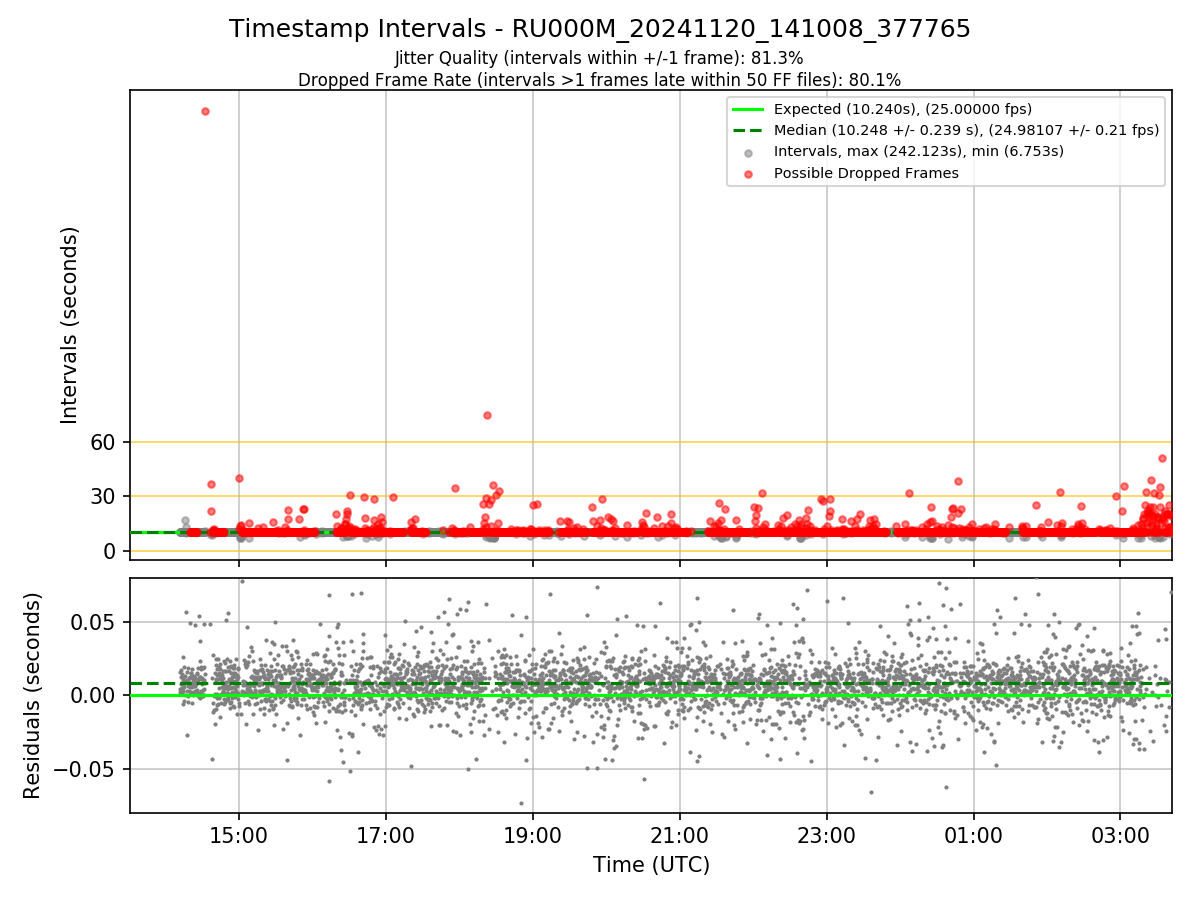Click the highest red outlier point near the plot top
The height and width of the screenshot is (900, 1200).
pyautogui.click(x=205, y=111)
